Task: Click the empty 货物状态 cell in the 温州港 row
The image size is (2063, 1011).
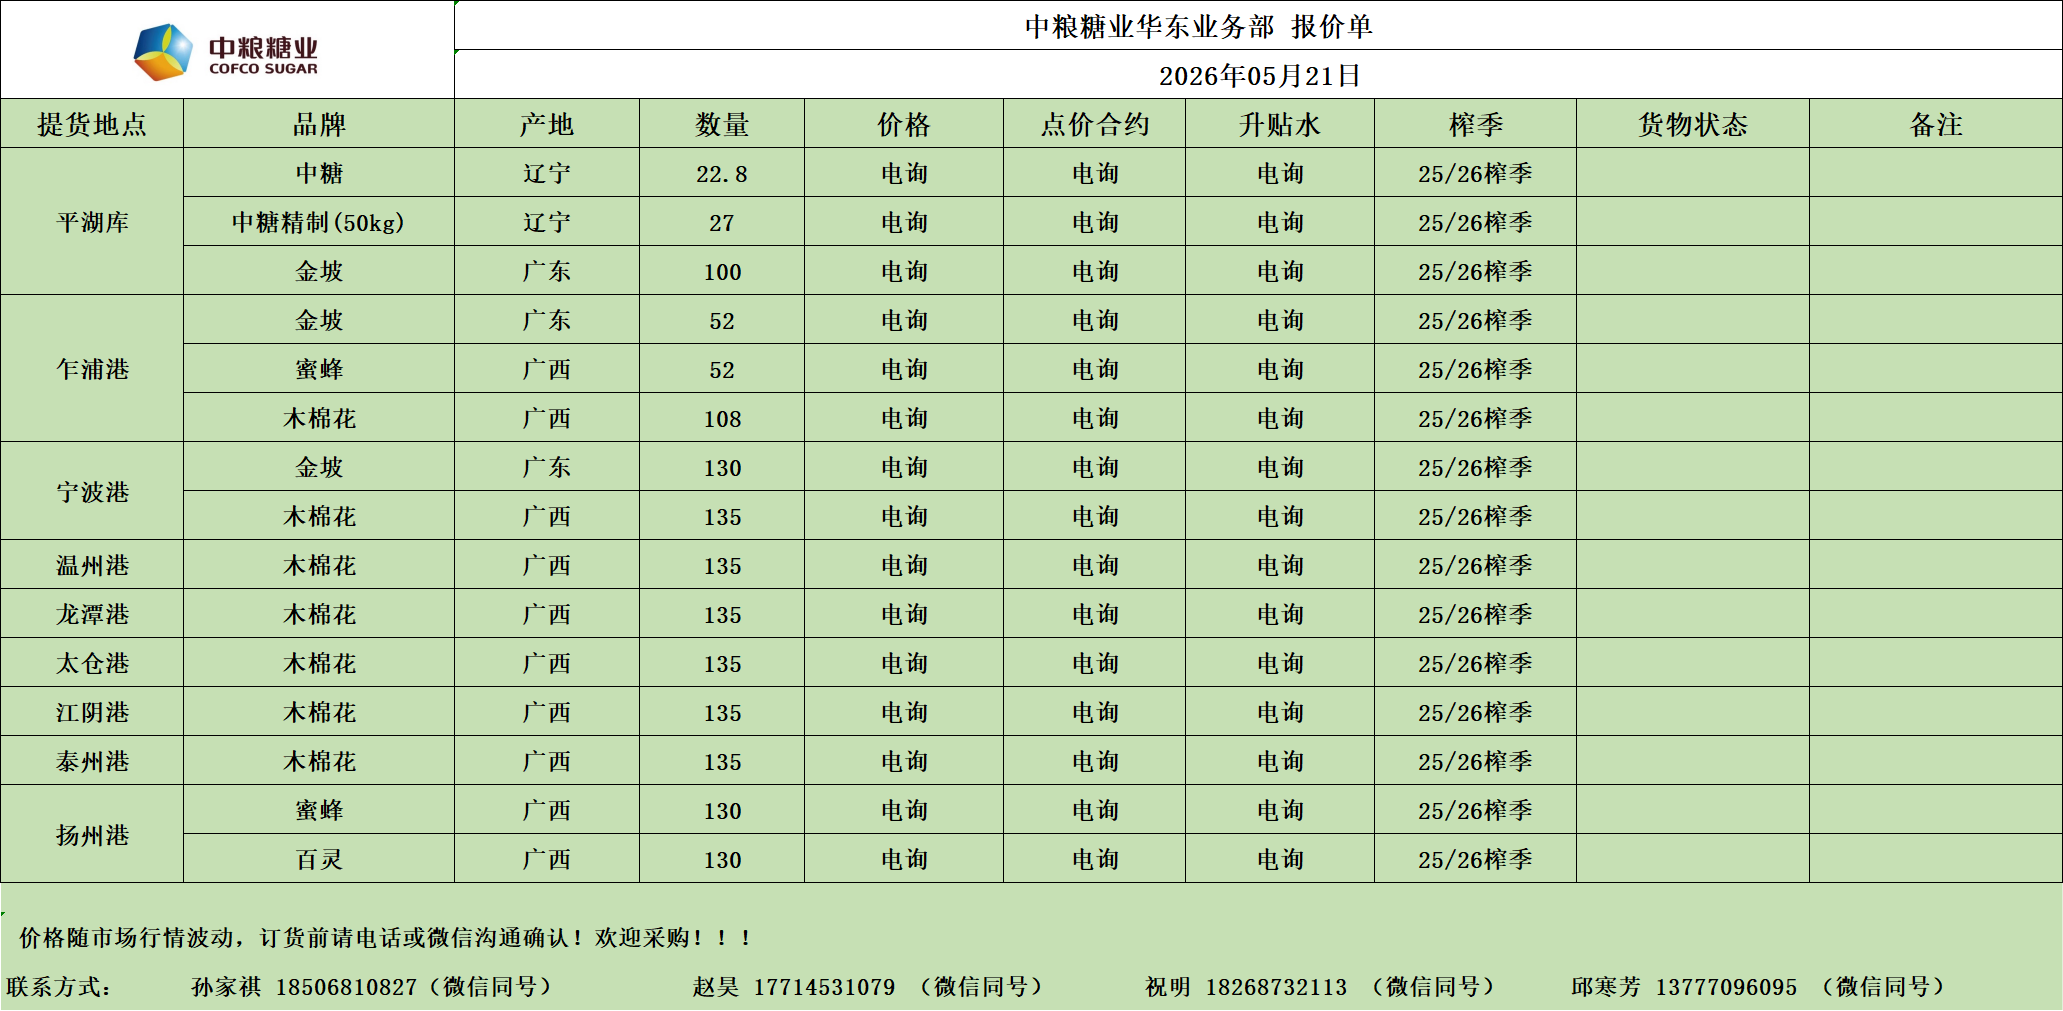Action: [x=1693, y=565]
